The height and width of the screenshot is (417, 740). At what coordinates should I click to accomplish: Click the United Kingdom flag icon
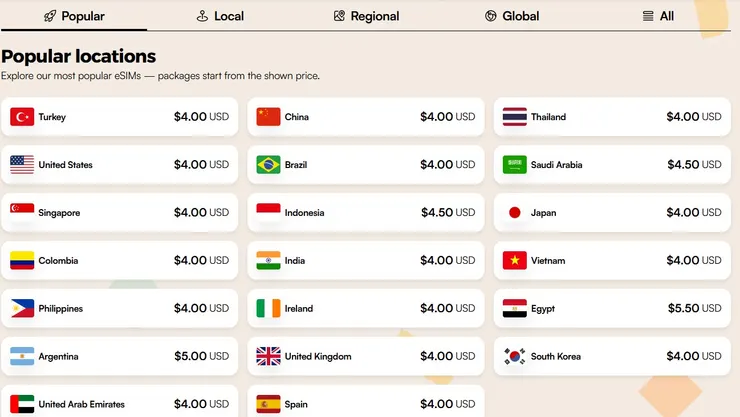click(268, 357)
